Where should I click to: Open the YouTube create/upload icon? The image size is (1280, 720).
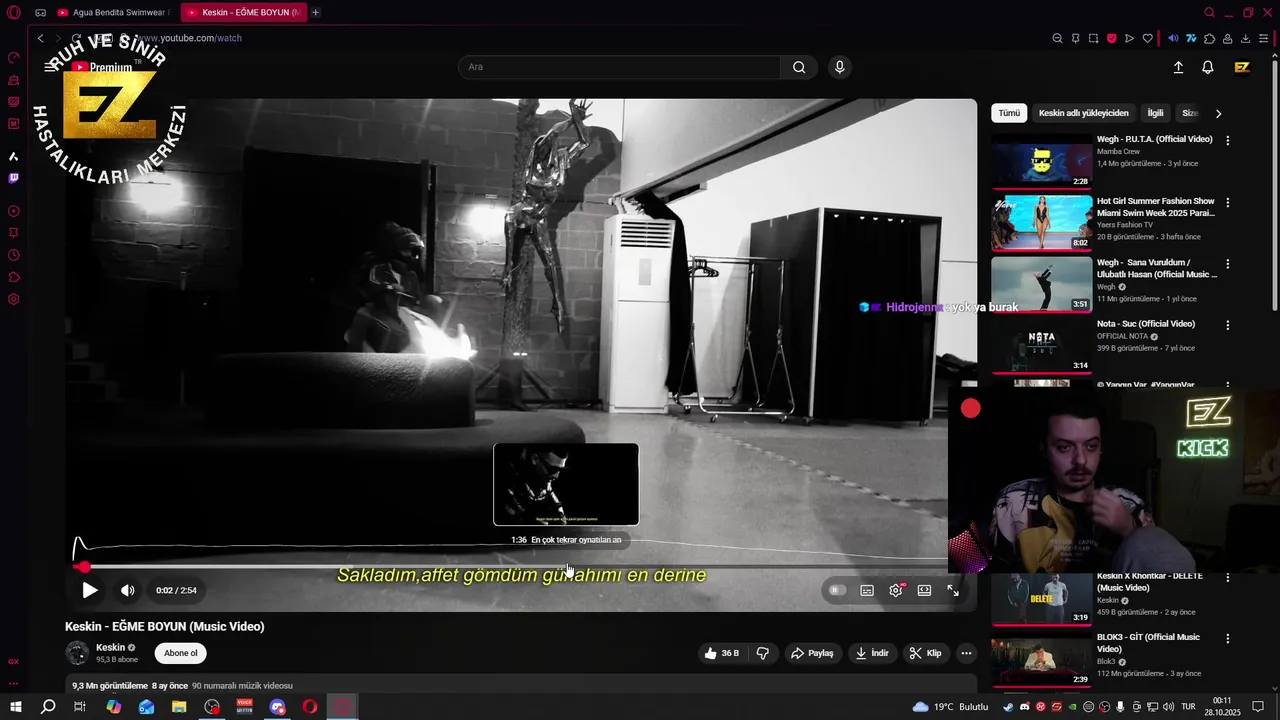pyautogui.click(x=1178, y=67)
